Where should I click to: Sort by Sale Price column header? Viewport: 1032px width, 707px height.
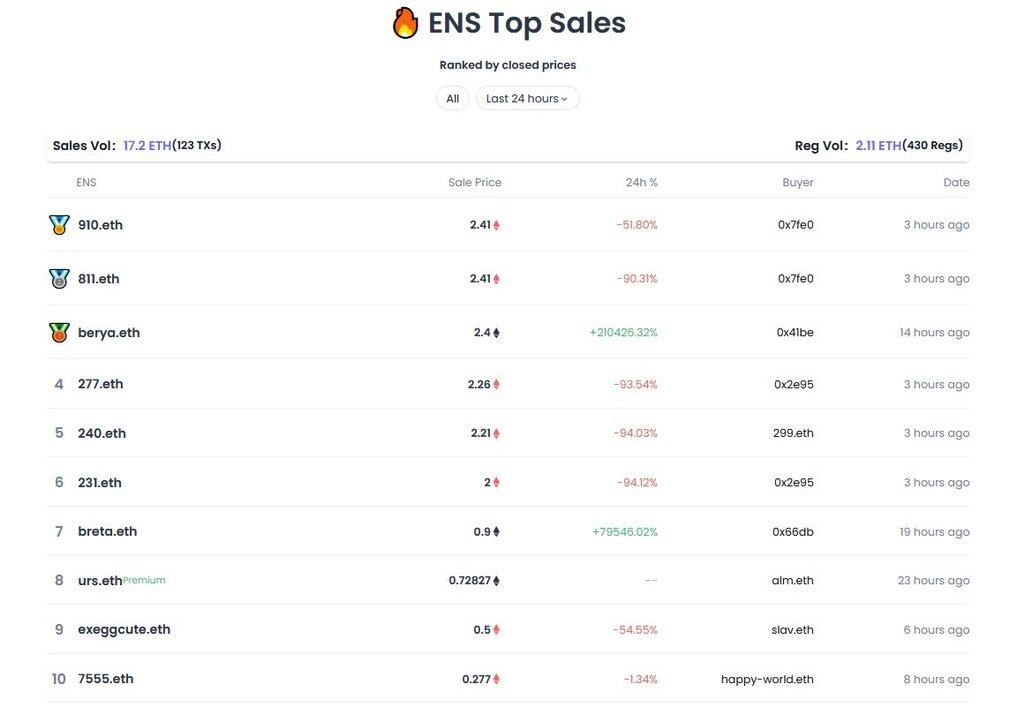point(475,182)
